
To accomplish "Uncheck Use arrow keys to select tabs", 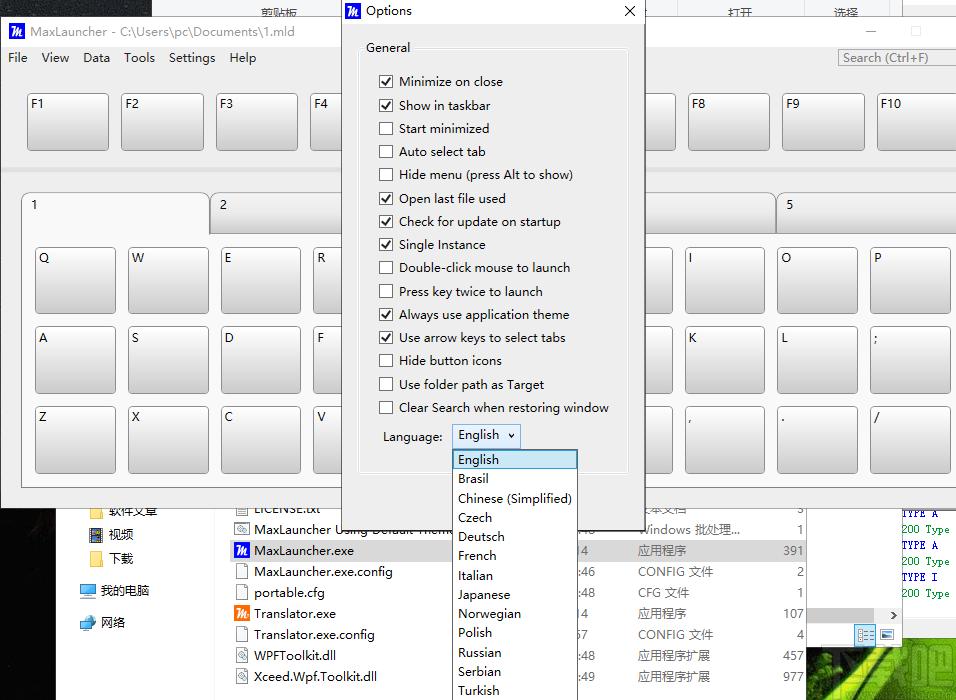I will pos(385,337).
